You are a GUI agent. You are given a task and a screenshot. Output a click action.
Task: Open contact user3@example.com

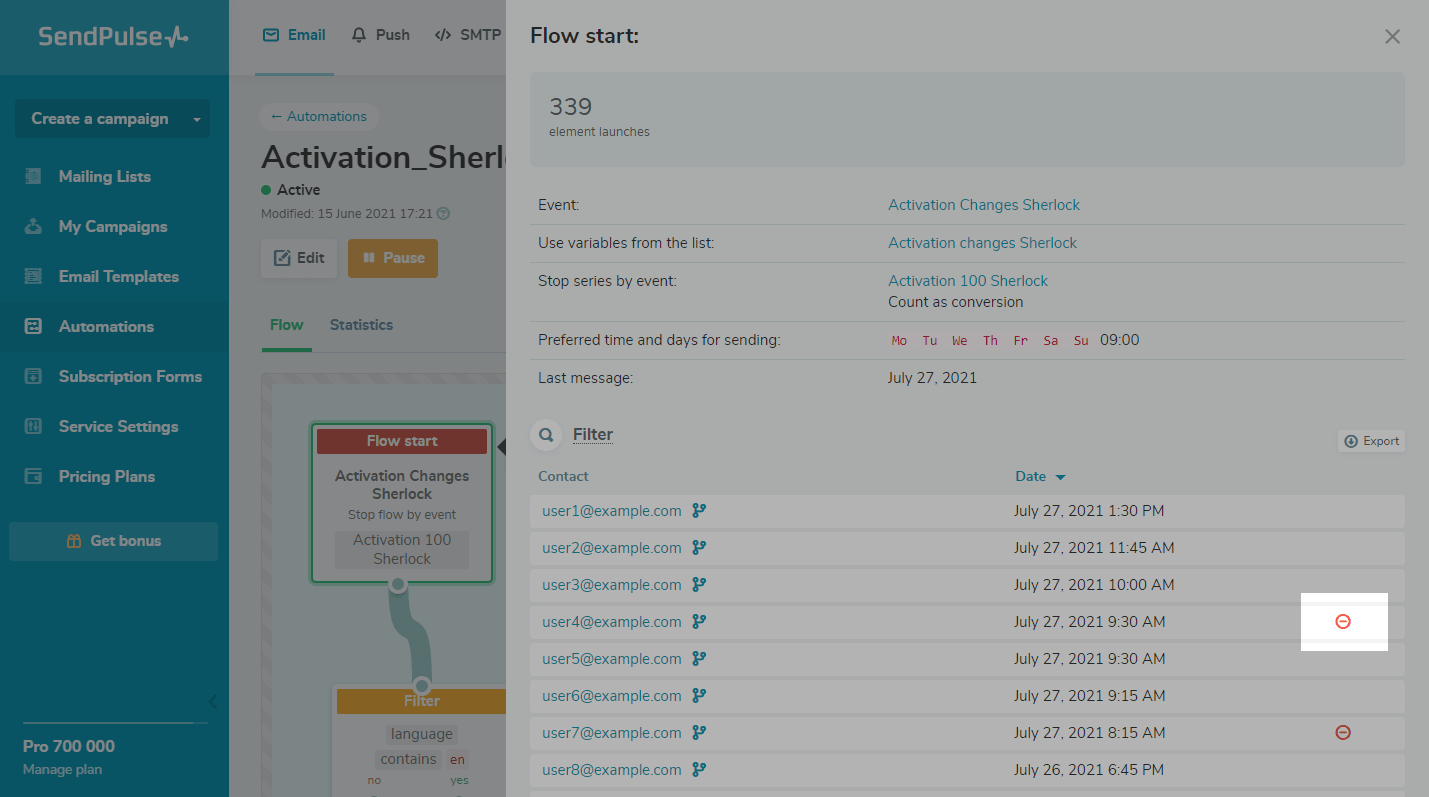coord(612,585)
